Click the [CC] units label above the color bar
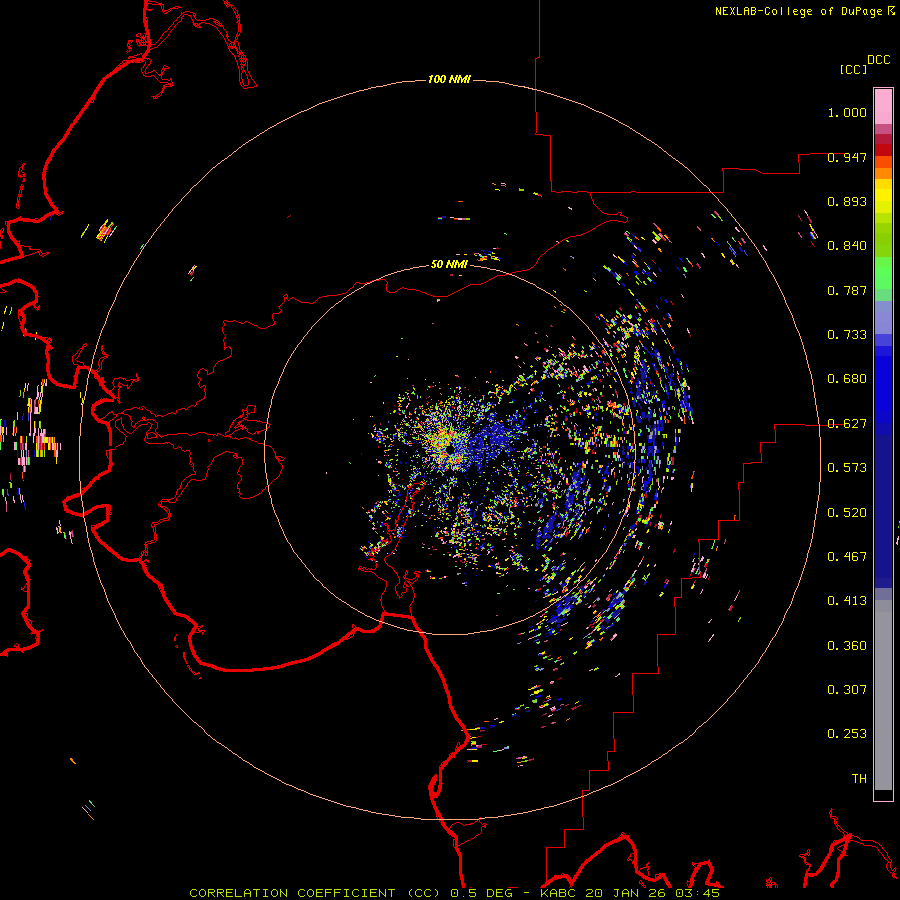The image size is (900, 900). 854,69
